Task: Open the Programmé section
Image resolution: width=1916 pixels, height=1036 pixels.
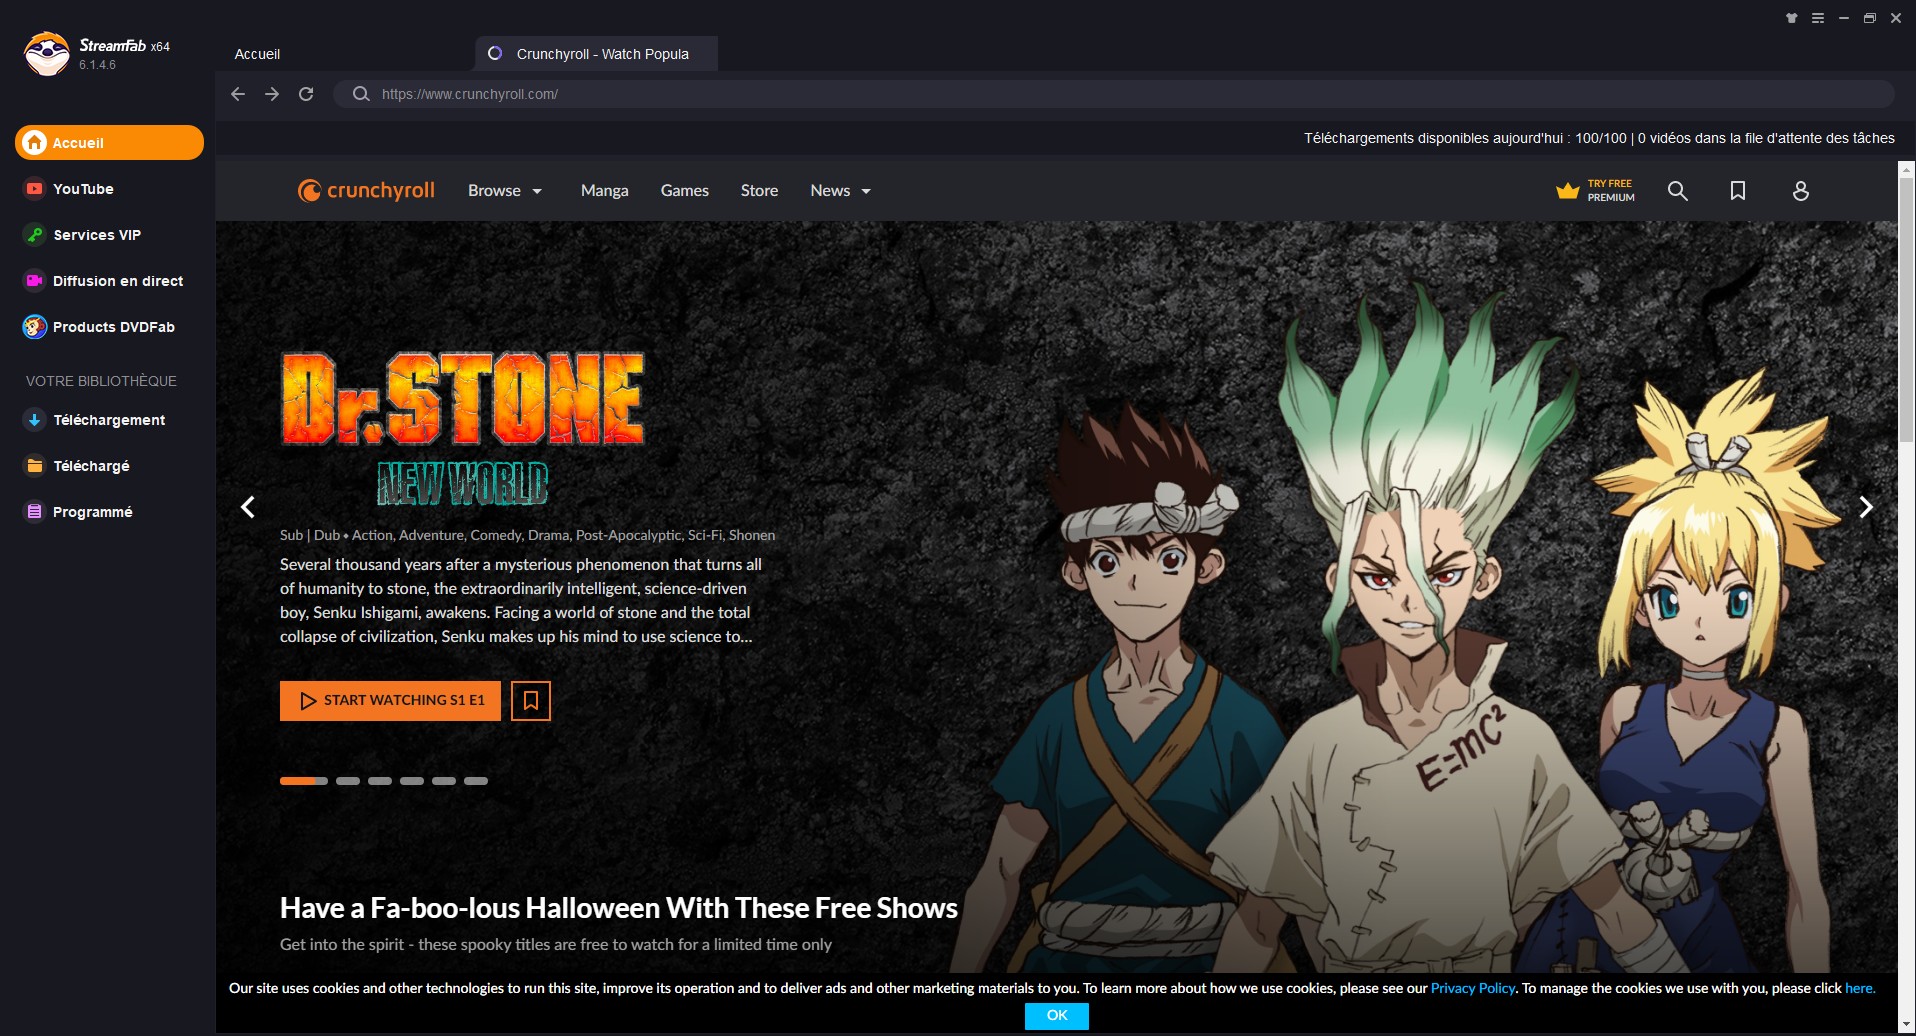Action: 109,512
